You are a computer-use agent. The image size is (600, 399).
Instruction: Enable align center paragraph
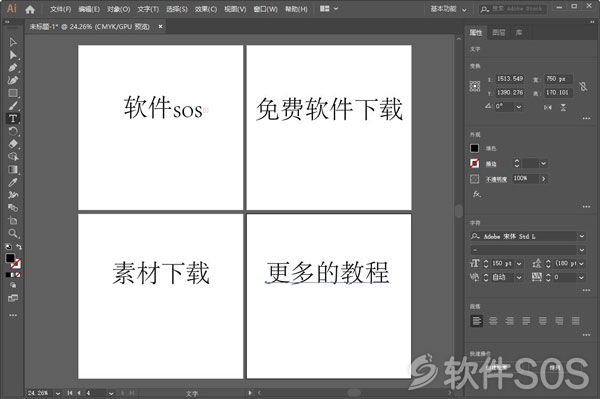[x=493, y=321]
